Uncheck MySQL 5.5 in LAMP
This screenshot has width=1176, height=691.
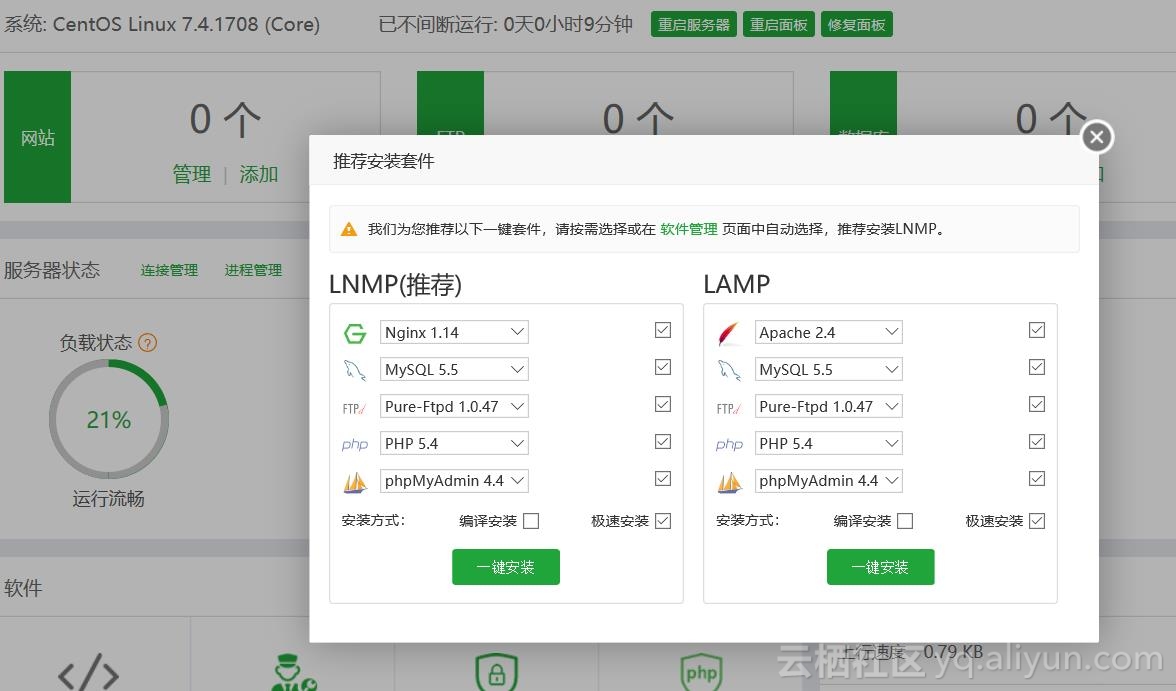1037,367
